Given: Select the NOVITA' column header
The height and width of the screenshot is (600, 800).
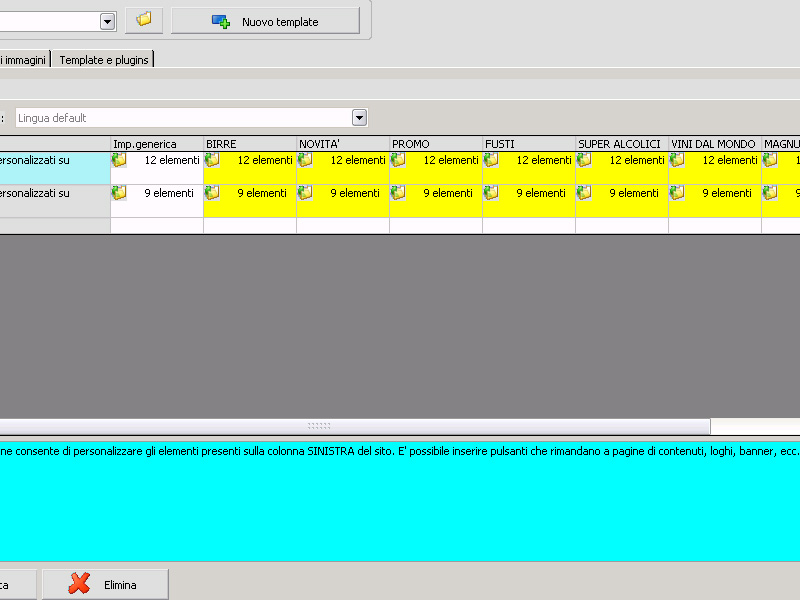Looking at the screenshot, I should (x=342, y=144).
